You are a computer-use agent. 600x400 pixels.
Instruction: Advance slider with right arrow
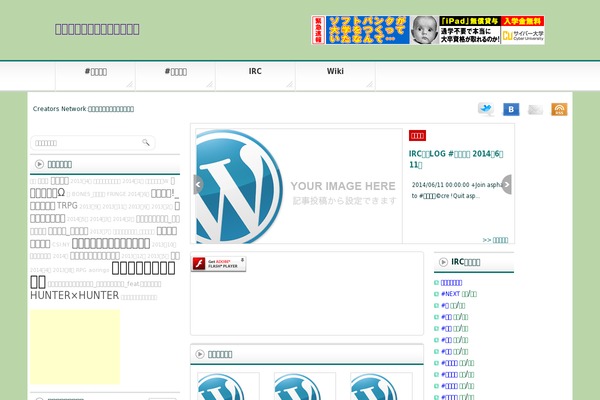507,184
